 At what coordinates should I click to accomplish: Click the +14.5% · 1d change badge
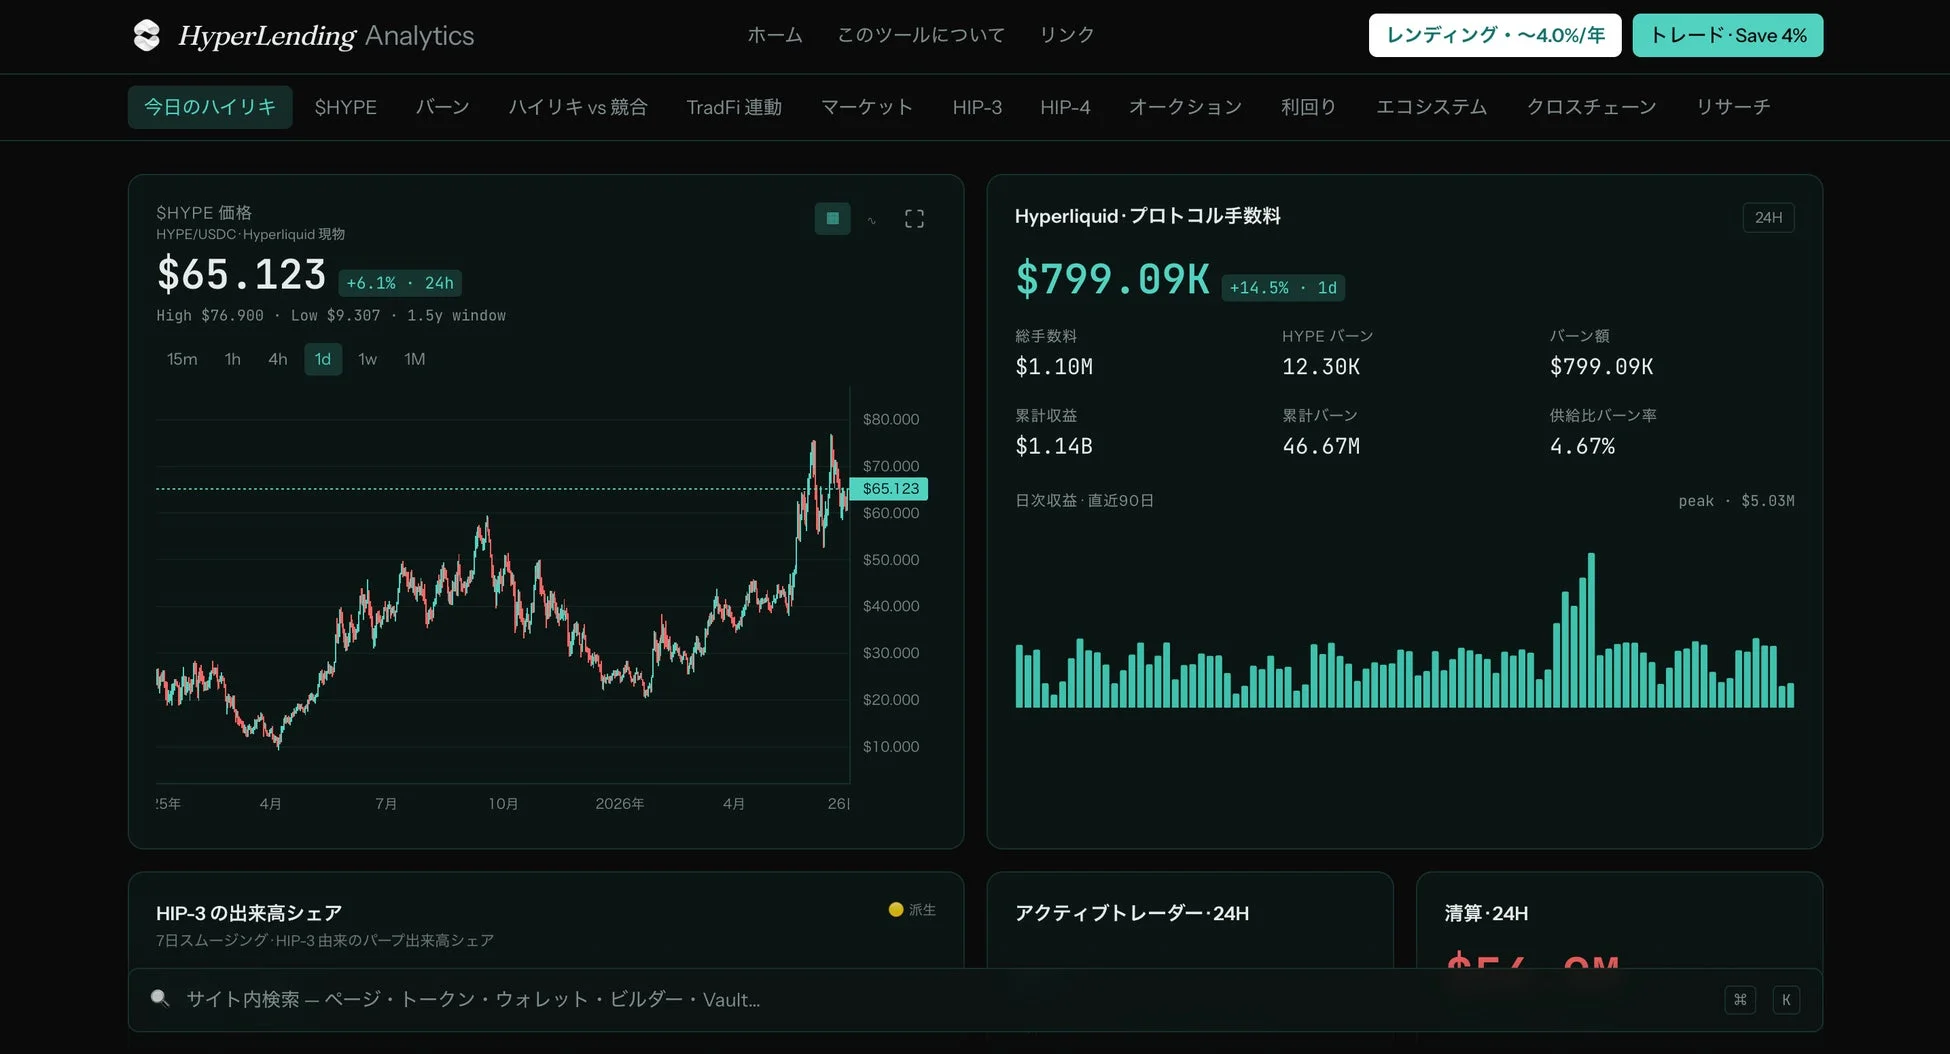click(x=1283, y=288)
